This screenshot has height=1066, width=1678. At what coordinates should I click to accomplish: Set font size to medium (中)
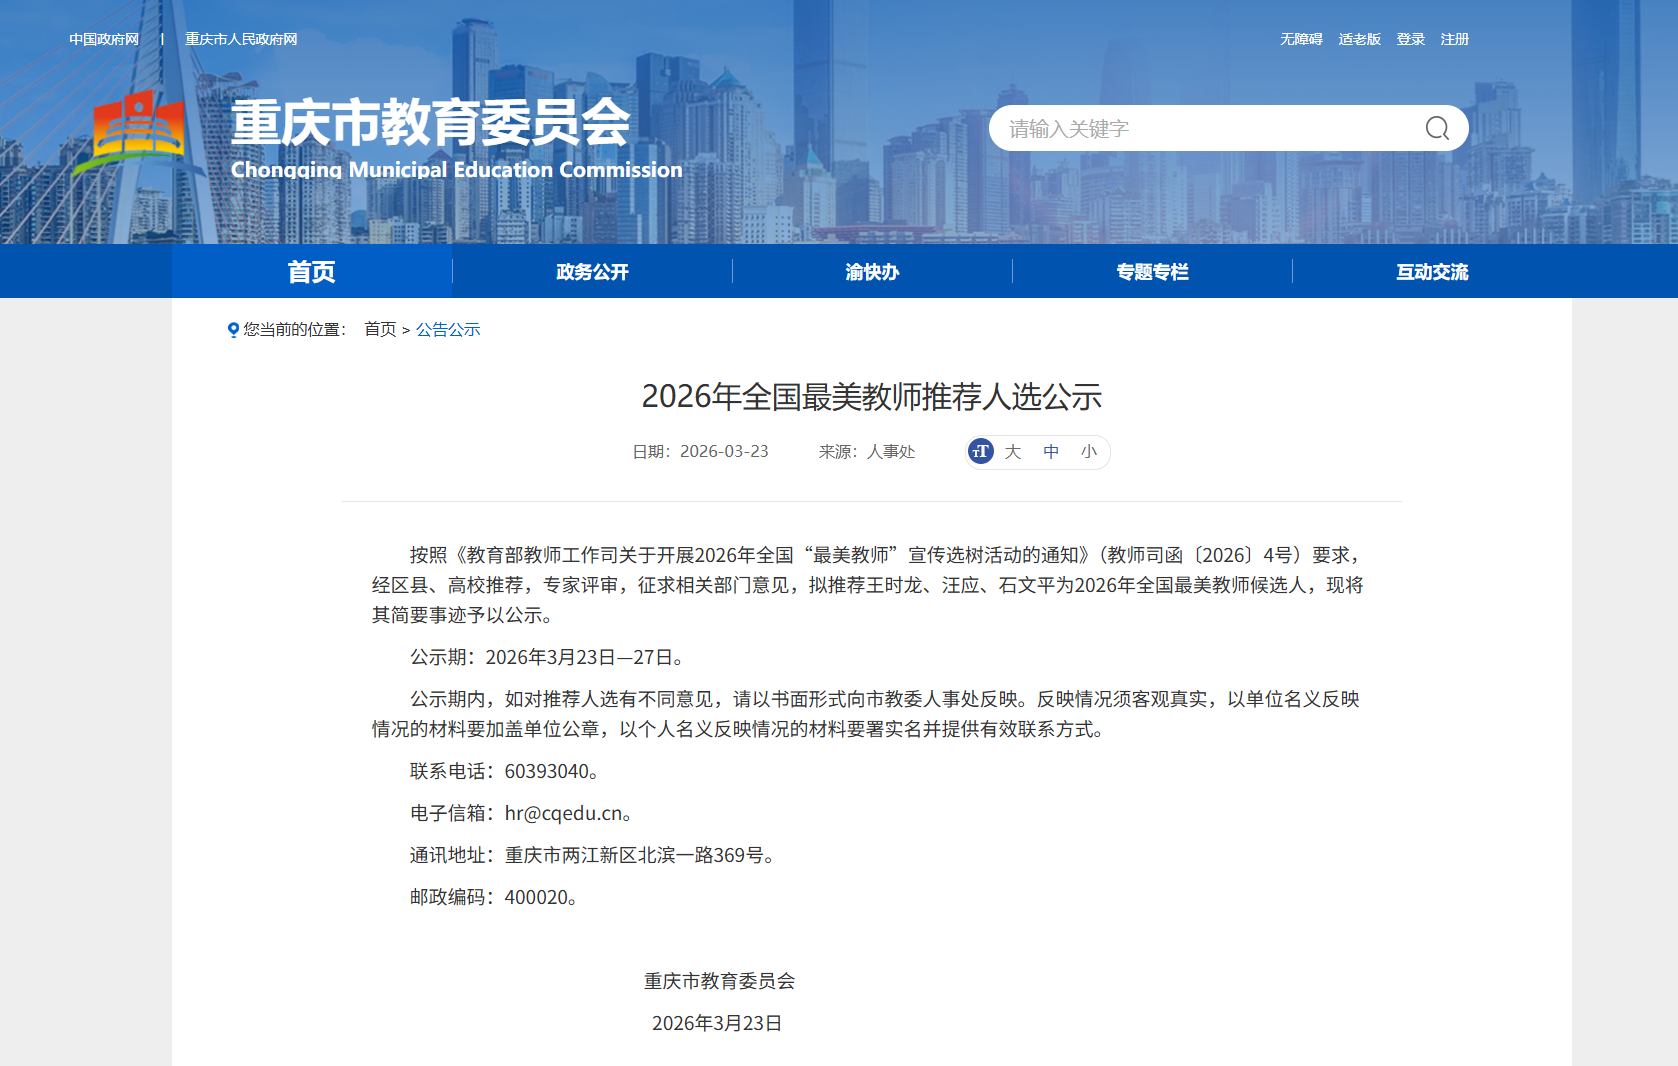click(1051, 452)
